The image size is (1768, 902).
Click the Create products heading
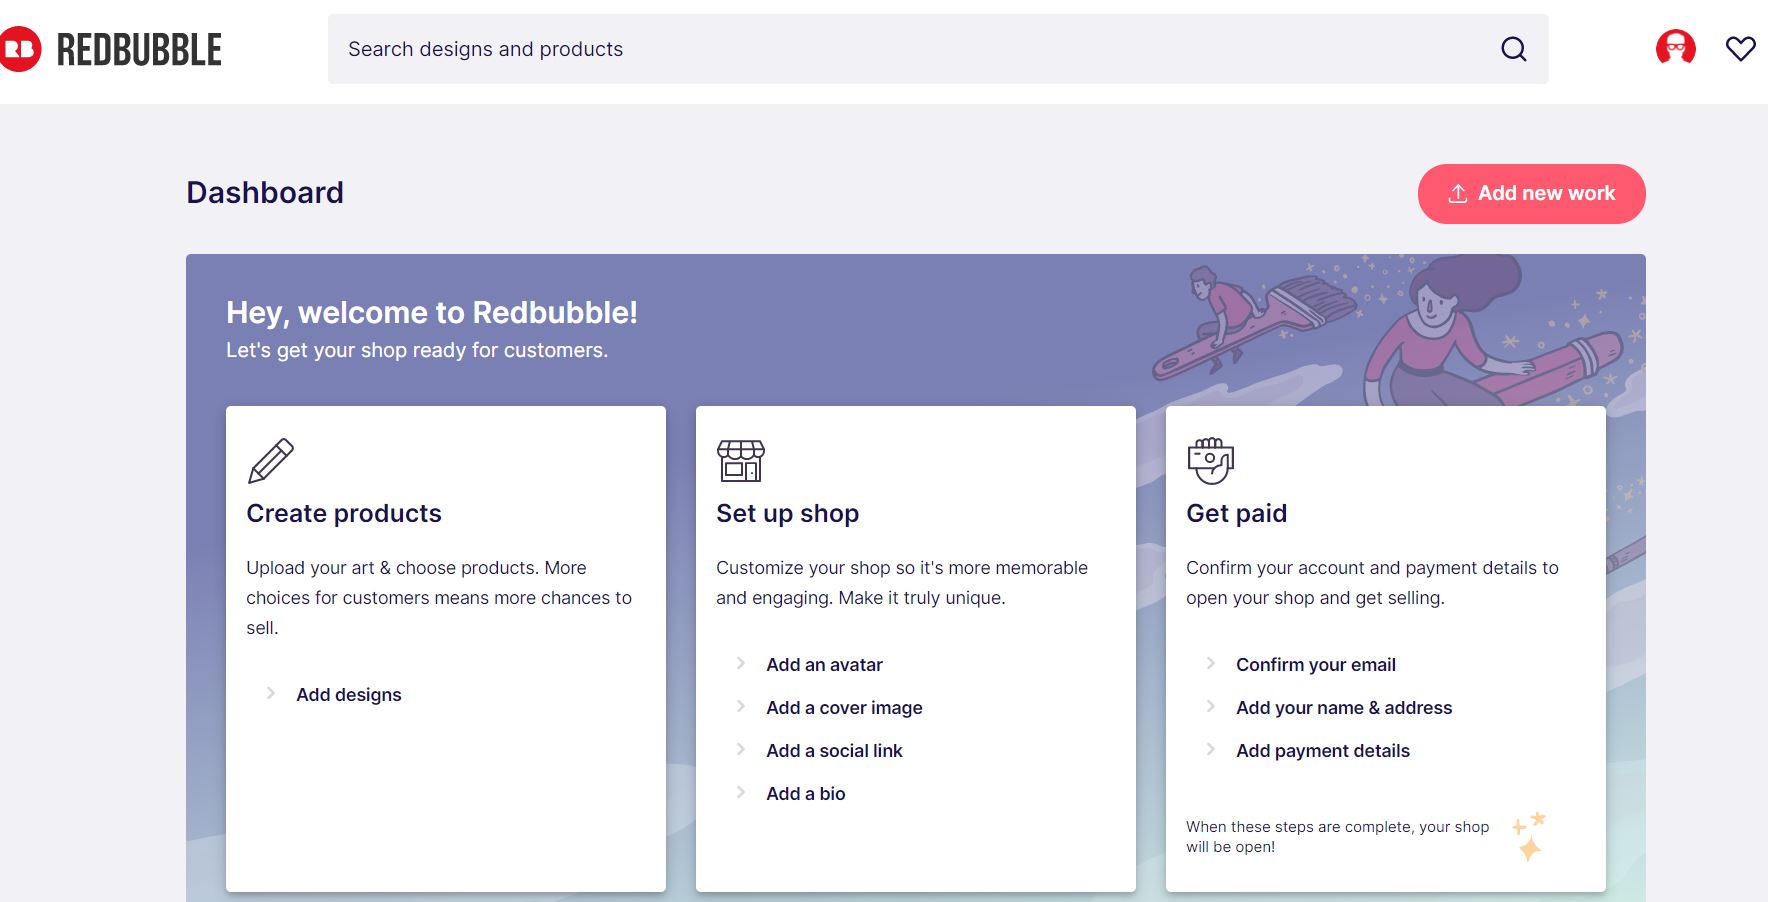pyautogui.click(x=344, y=513)
